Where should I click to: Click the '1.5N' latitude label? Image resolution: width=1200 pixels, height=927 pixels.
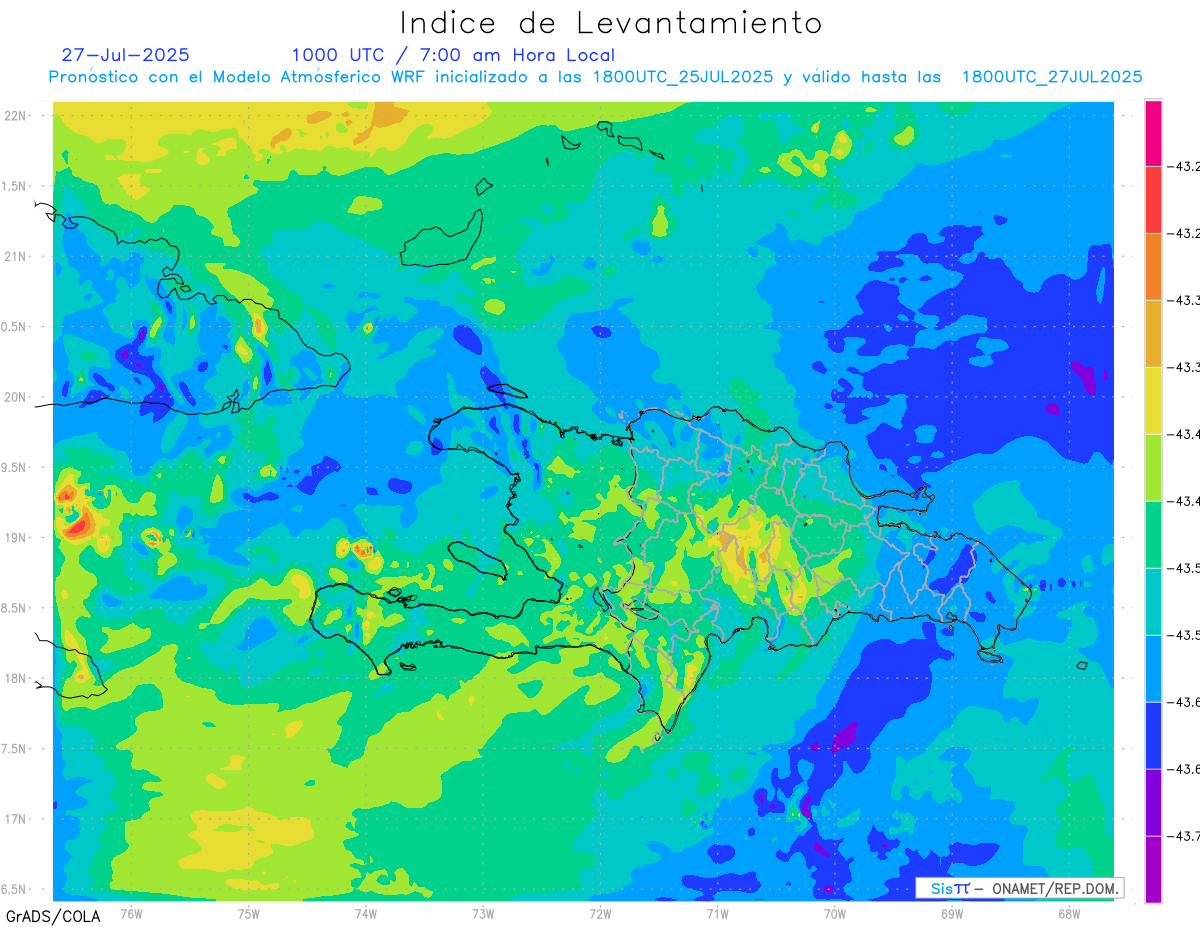[14, 186]
